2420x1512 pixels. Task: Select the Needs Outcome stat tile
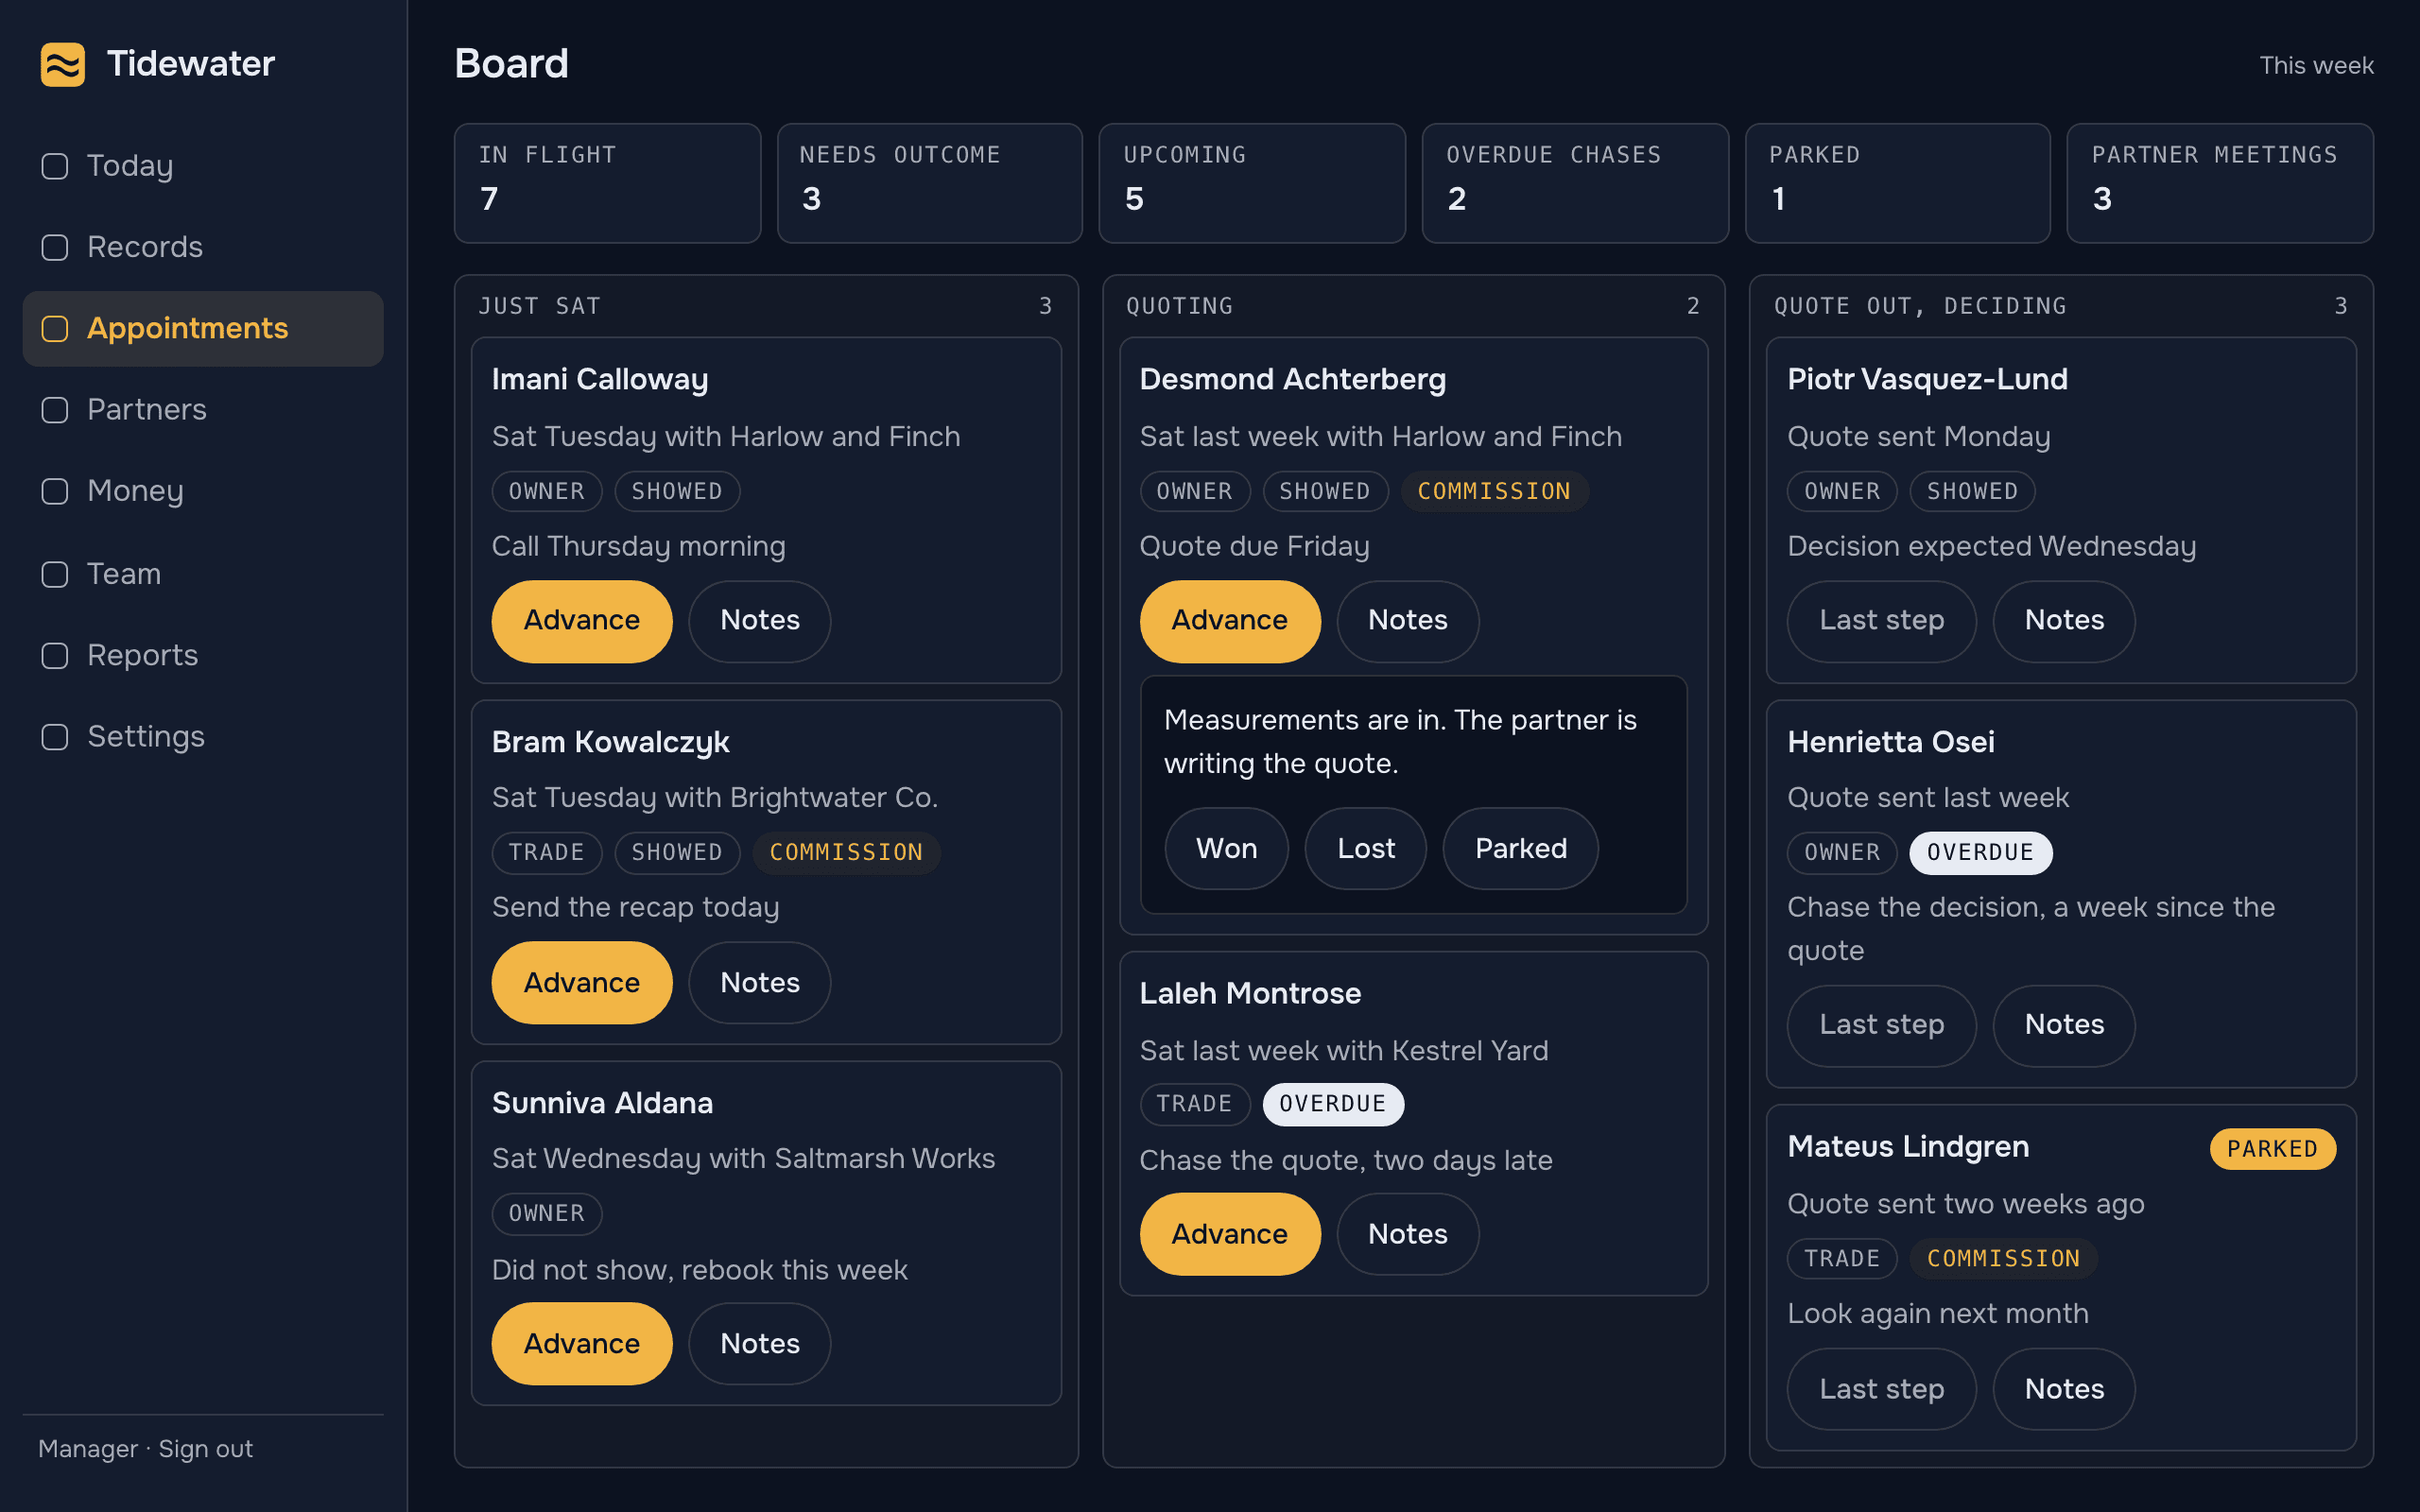pyautogui.click(x=930, y=183)
